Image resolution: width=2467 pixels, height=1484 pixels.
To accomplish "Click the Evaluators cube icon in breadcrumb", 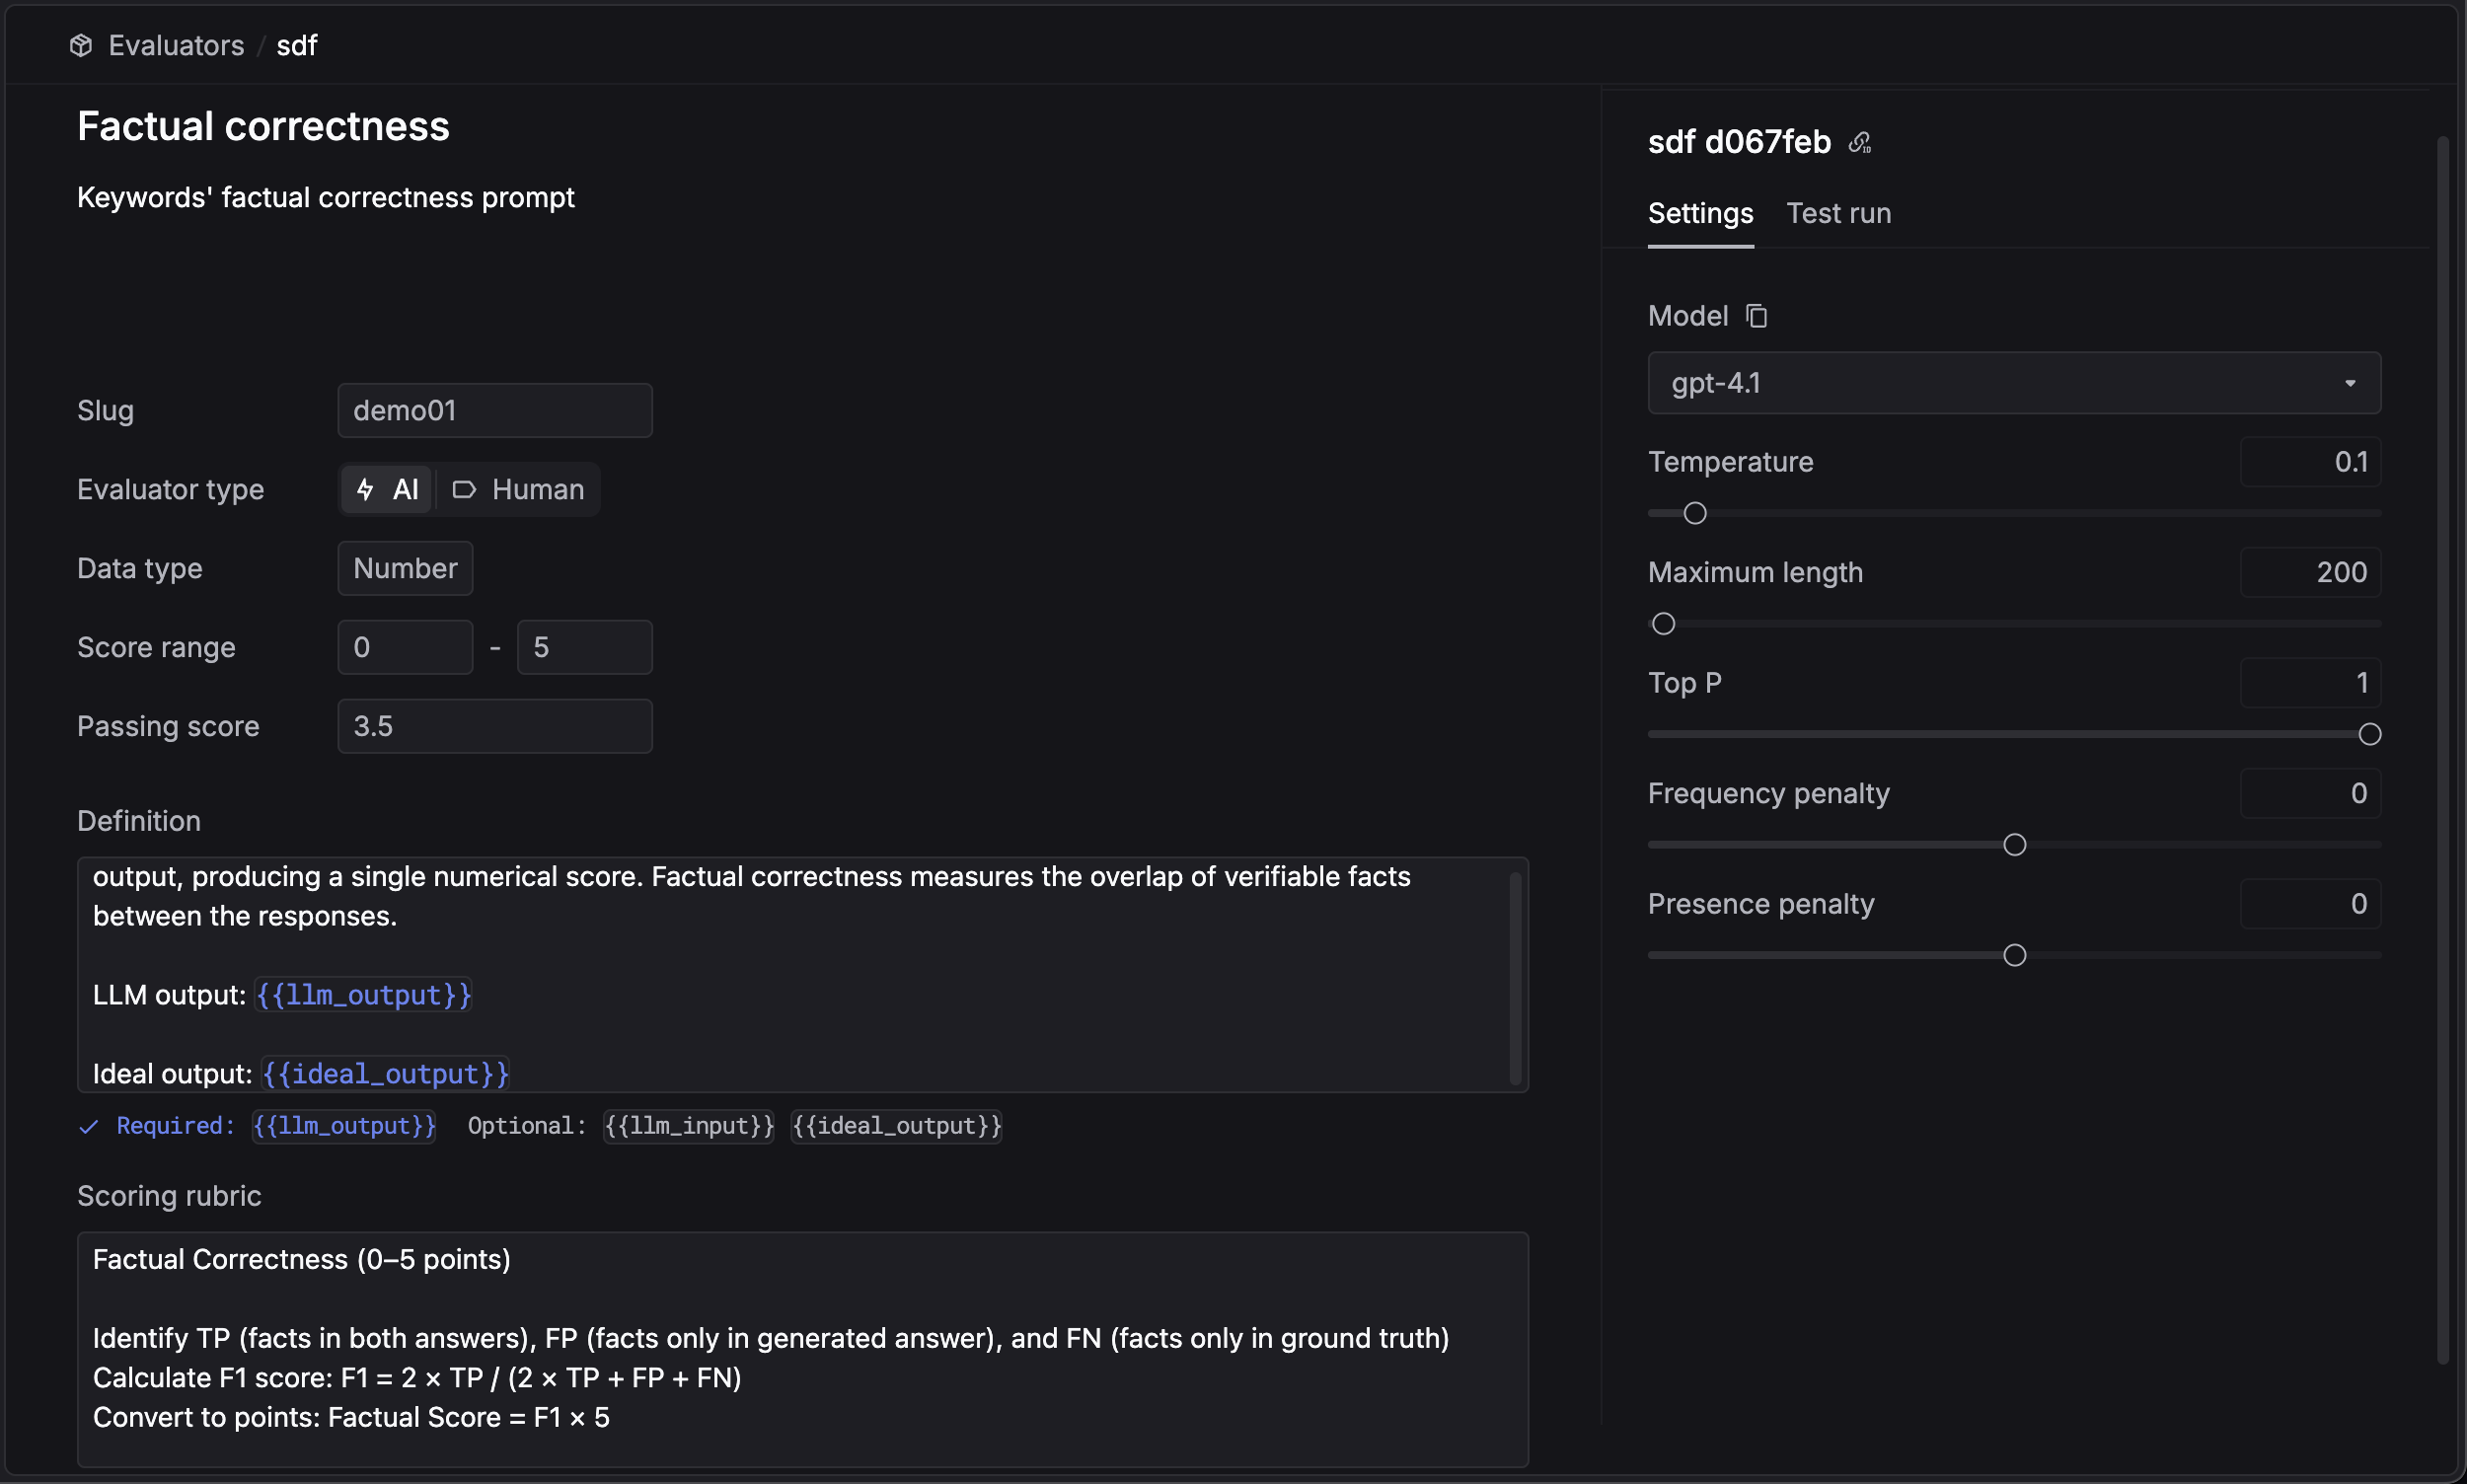I will click(x=81, y=45).
